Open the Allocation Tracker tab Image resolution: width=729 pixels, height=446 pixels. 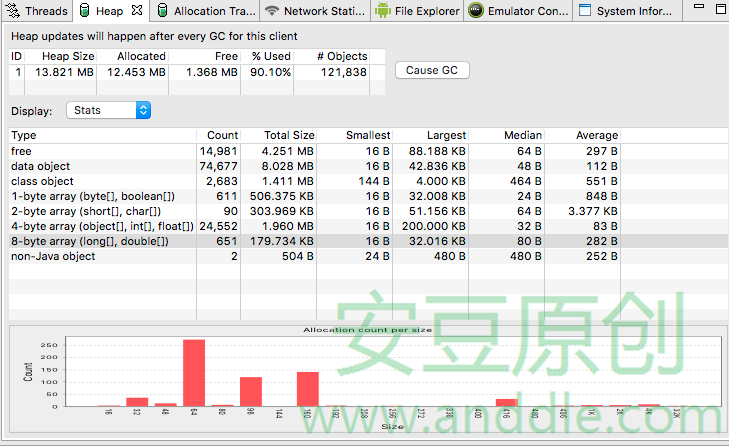pyautogui.click(x=215, y=11)
